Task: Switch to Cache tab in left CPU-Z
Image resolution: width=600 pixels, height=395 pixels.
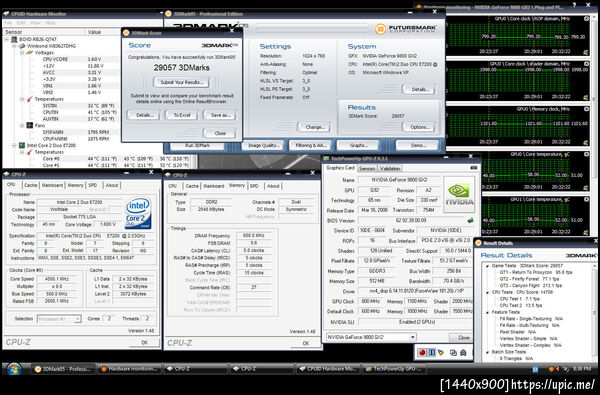Action: (31, 185)
